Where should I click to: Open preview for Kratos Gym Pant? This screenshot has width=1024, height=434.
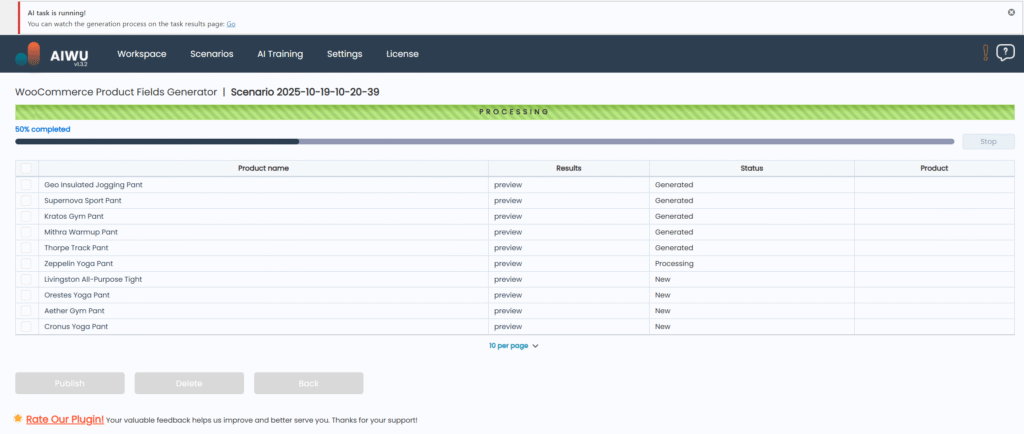[x=508, y=216]
